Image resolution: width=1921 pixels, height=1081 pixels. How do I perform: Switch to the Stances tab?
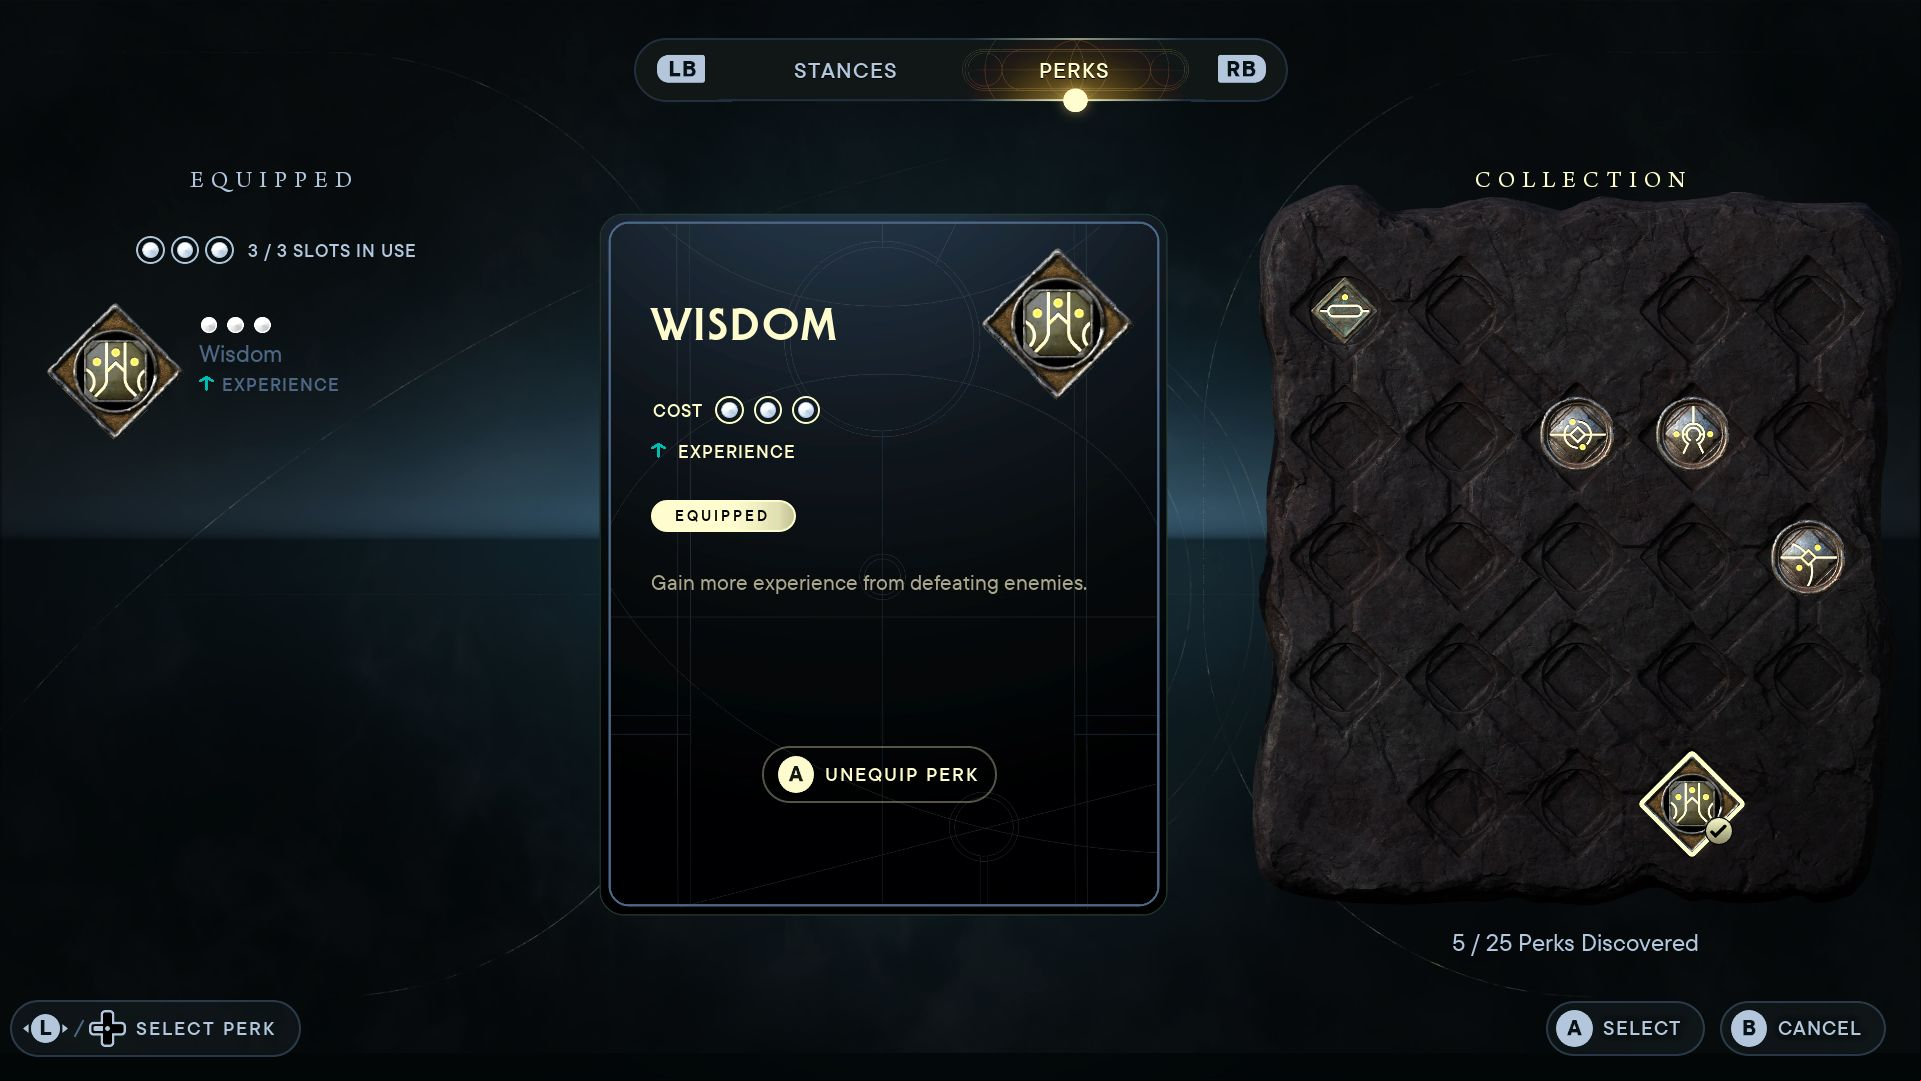tap(845, 71)
